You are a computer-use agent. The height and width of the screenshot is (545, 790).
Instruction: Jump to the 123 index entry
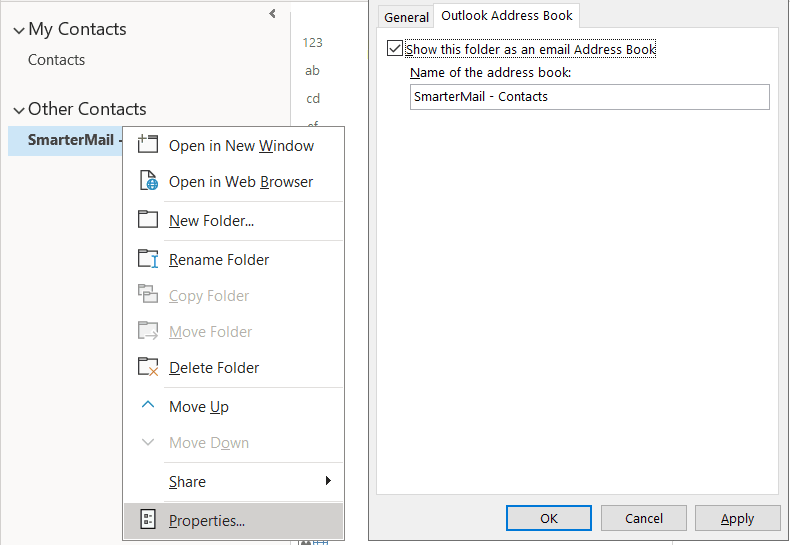(x=312, y=43)
